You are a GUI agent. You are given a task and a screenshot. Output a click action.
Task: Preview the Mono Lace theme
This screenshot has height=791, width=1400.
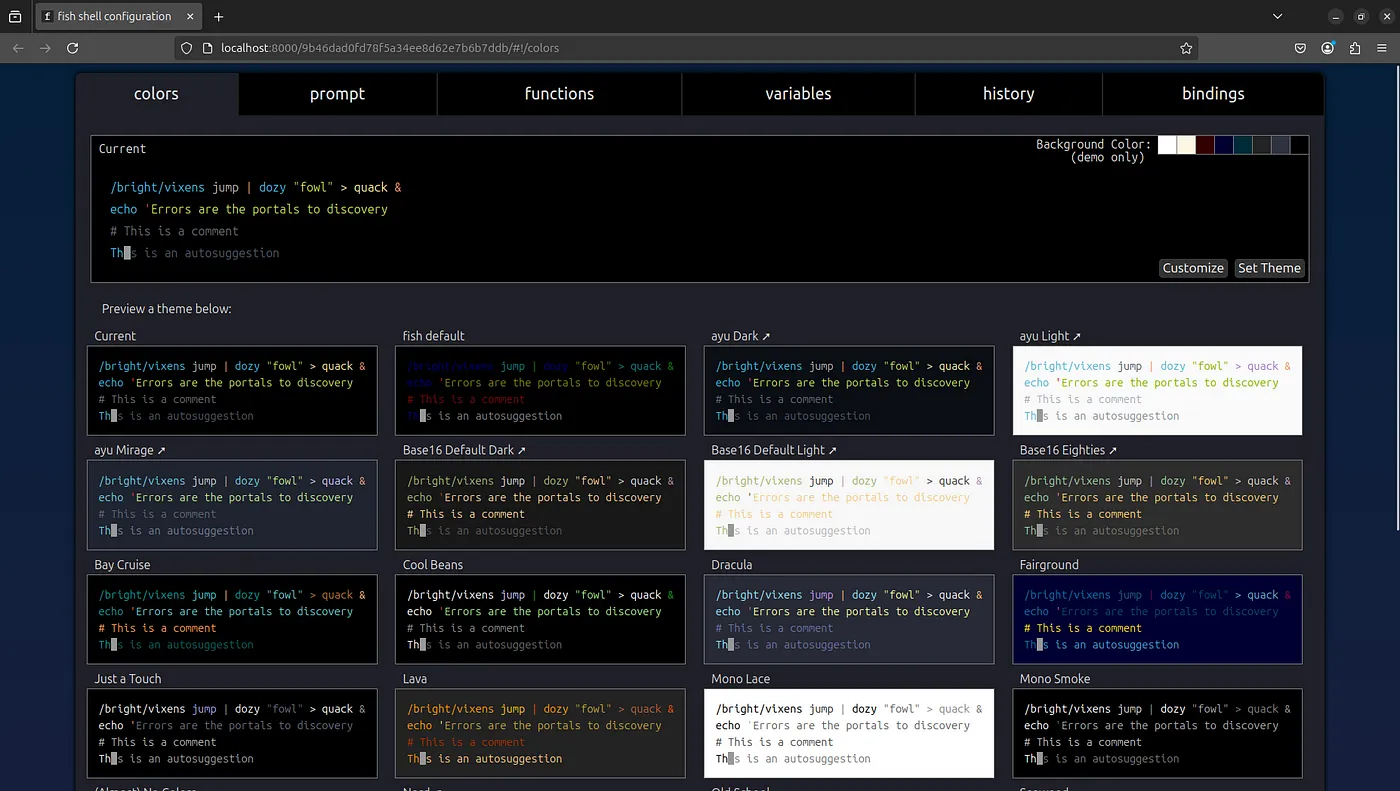tap(849, 733)
